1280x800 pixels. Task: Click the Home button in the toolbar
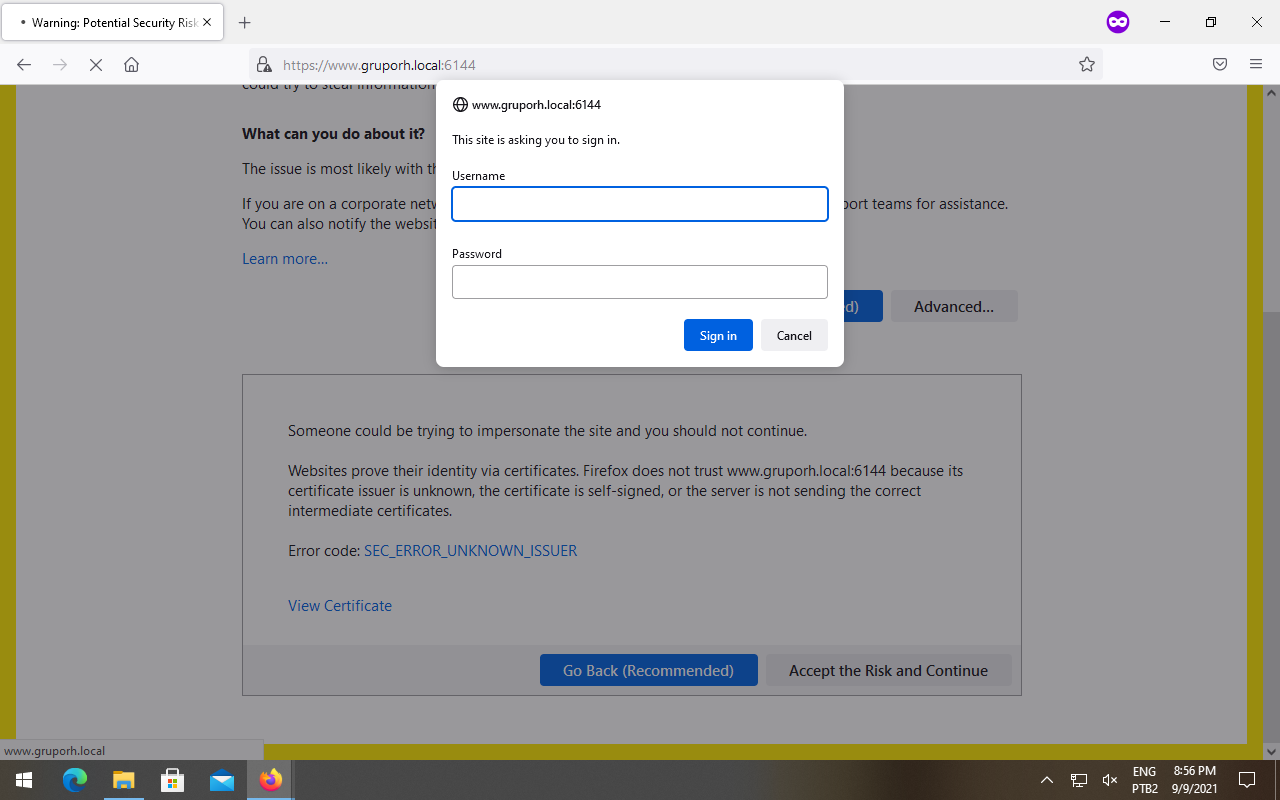coord(131,64)
